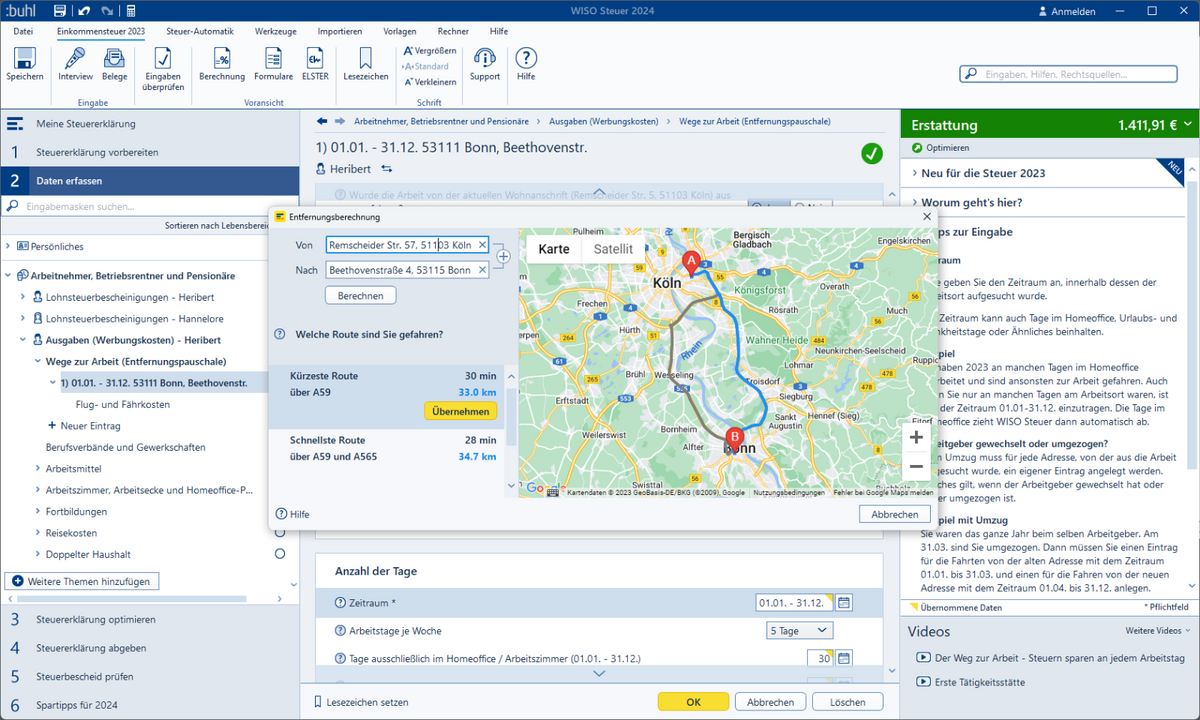Image resolution: width=1200 pixels, height=720 pixels.
Task: Click the Vergrößern font size option
Action: (430, 50)
